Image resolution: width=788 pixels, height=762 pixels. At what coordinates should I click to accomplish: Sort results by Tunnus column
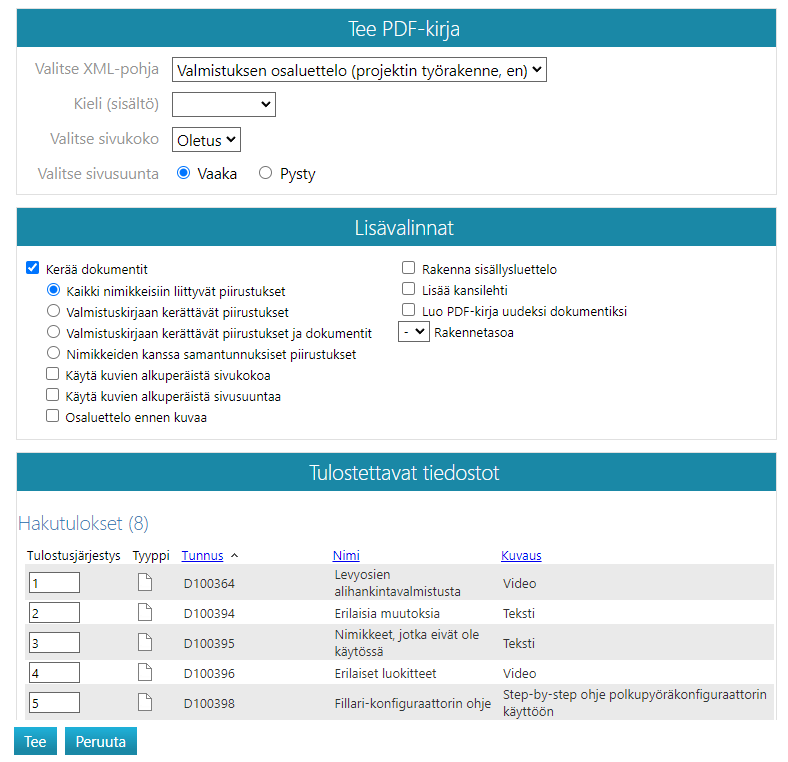point(202,555)
